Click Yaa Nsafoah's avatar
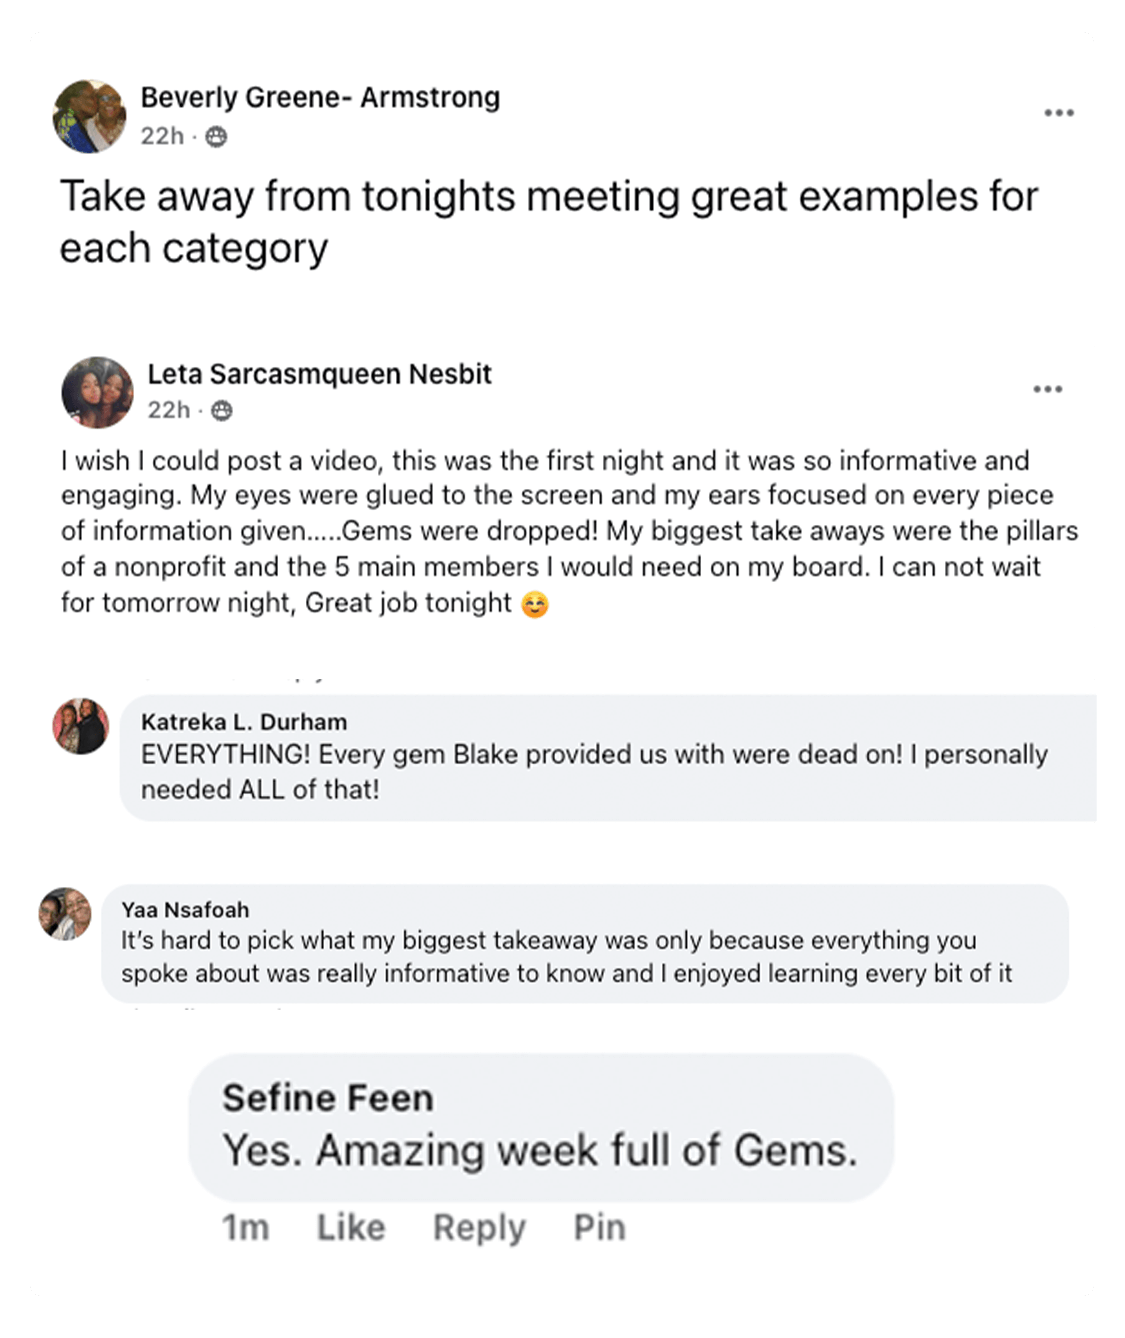Screen dimensions: 1125x1338 click(65, 913)
